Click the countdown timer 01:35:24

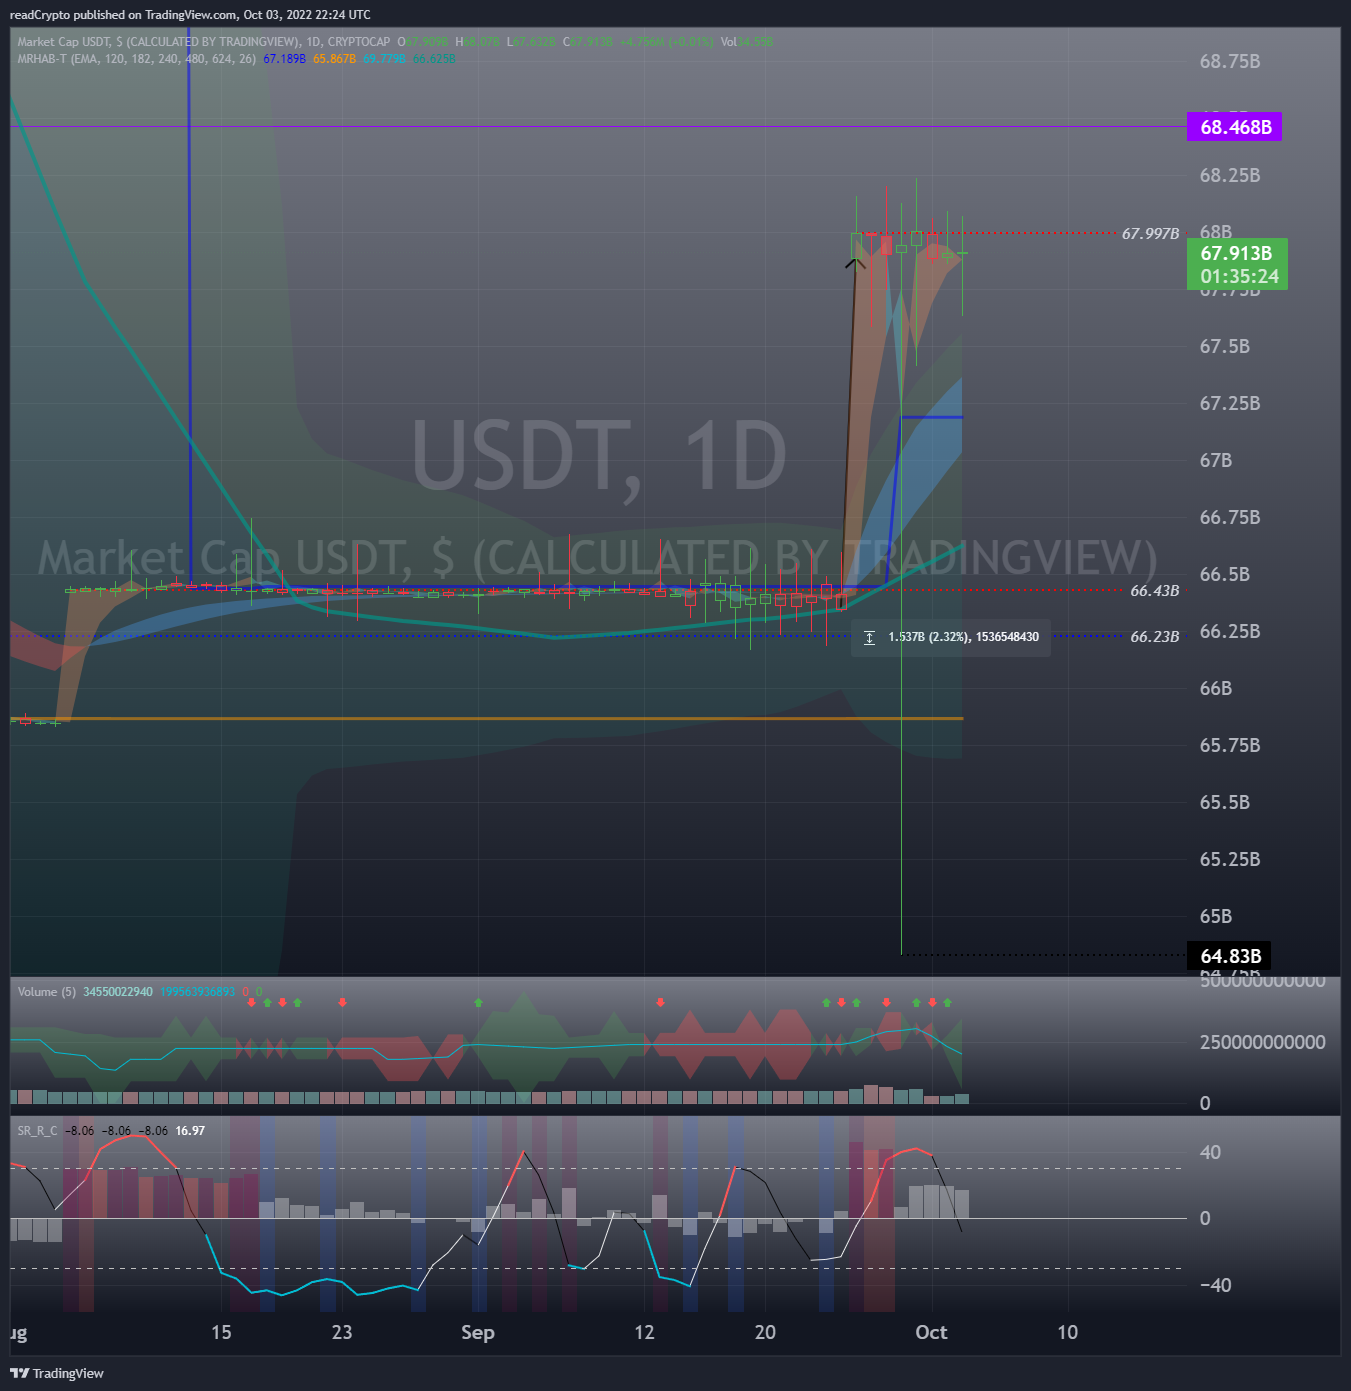pyautogui.click(x=1239, y=277)
